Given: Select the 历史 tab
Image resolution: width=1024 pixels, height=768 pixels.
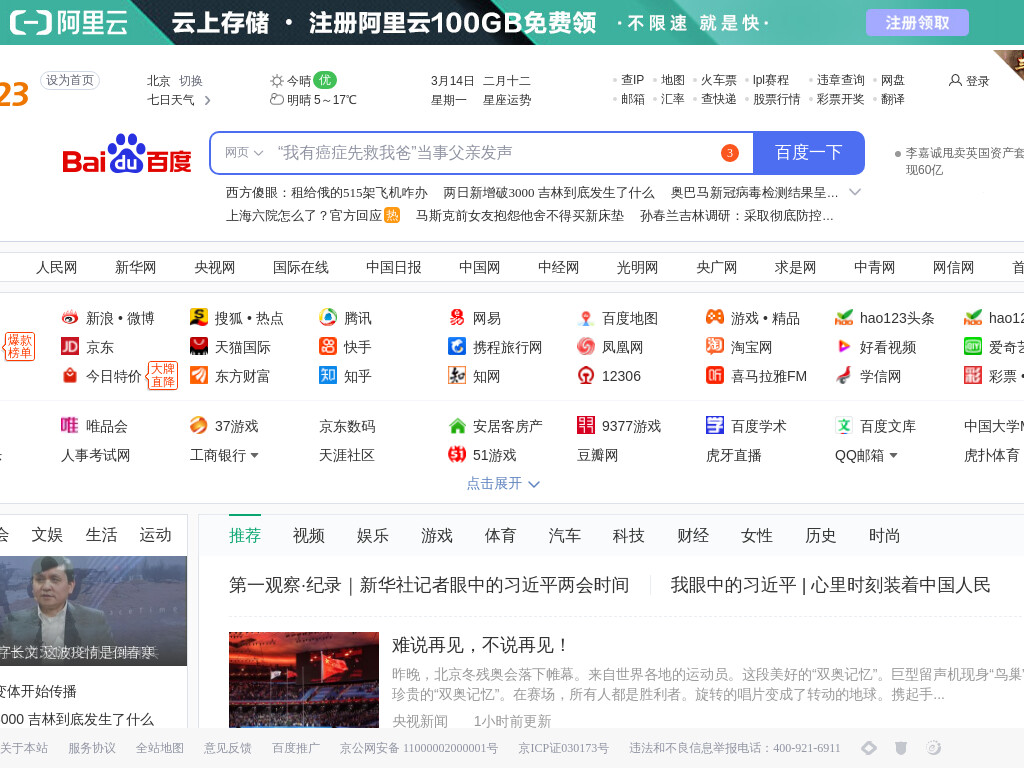Looking at the screenshot, I should (820, 536).
